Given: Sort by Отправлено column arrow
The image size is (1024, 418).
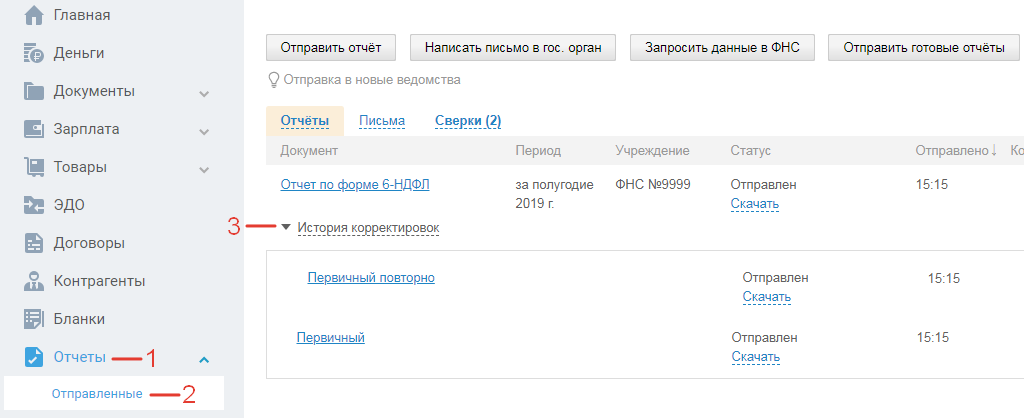Looking at the screenshot, I should [x=993, y=151].
